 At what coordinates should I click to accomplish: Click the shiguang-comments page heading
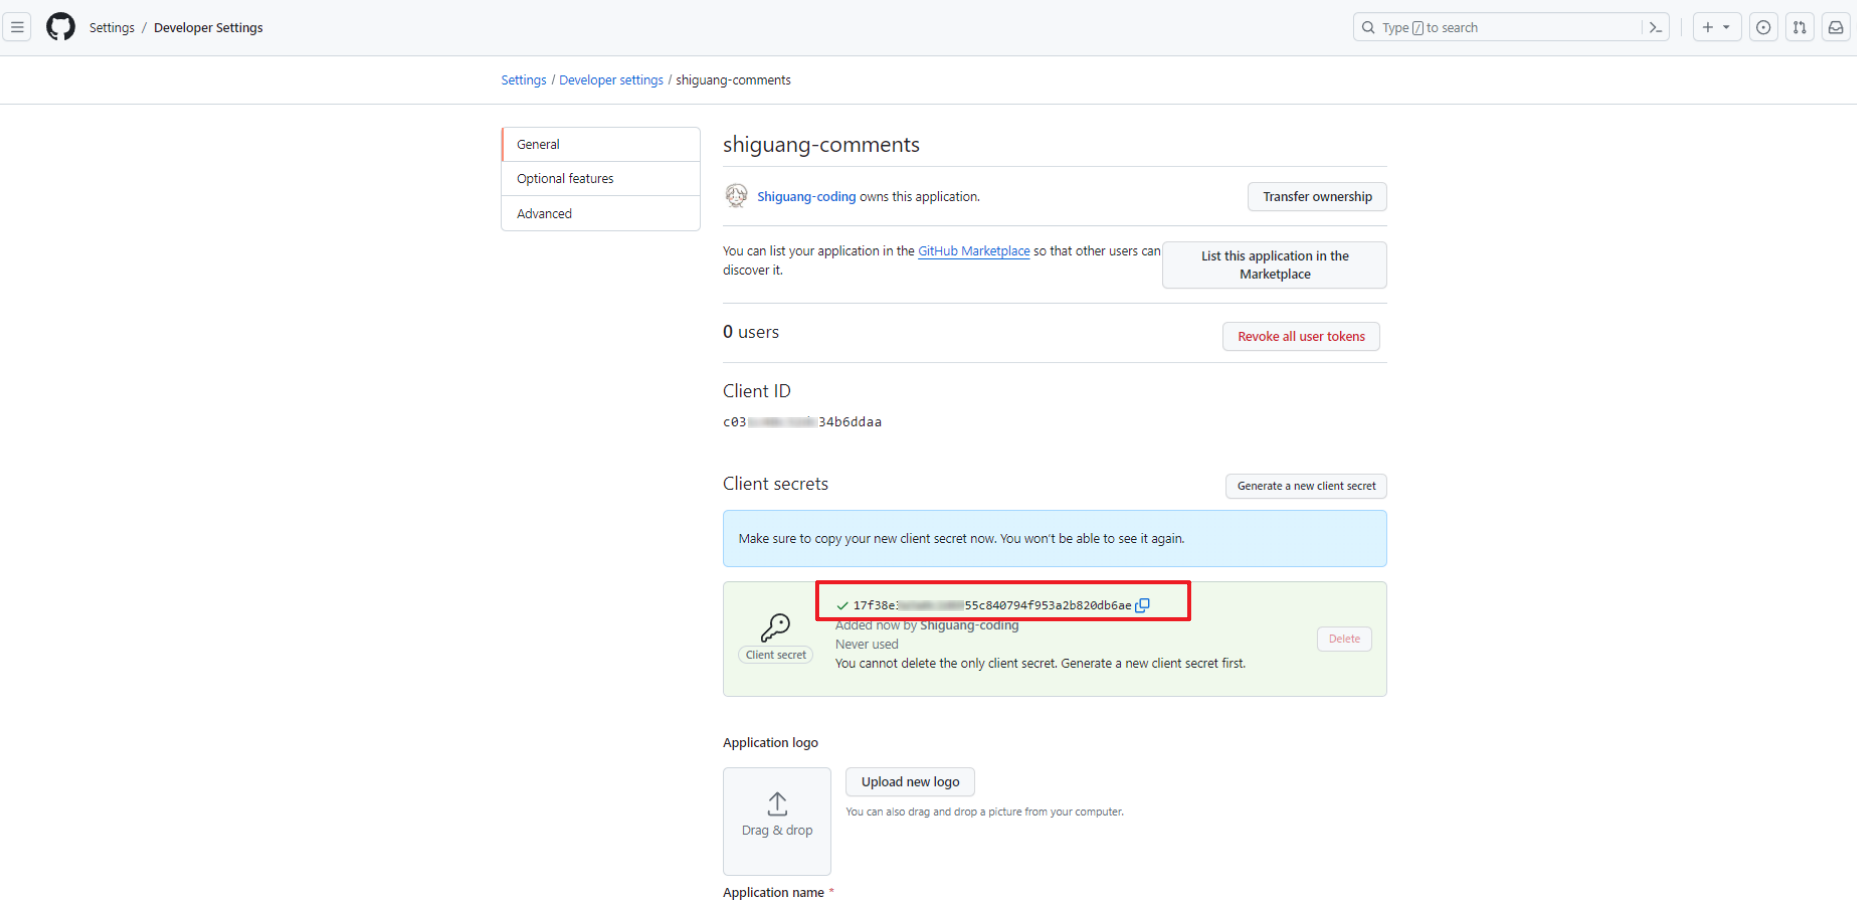(821, 144)
